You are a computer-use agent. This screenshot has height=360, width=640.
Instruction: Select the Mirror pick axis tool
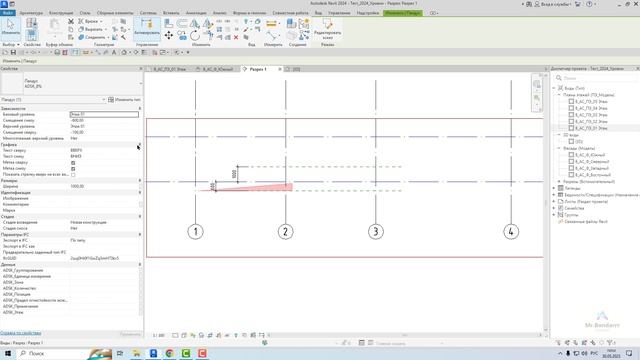click(195, 24)
